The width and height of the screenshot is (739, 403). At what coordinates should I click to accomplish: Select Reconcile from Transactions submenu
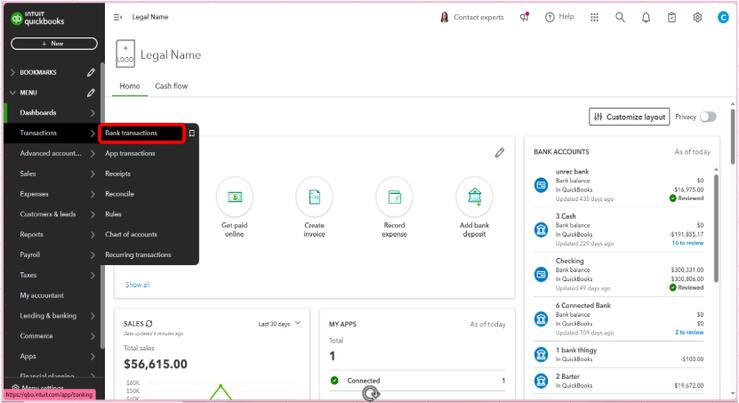pyautogui.click(x=119, y=194)
